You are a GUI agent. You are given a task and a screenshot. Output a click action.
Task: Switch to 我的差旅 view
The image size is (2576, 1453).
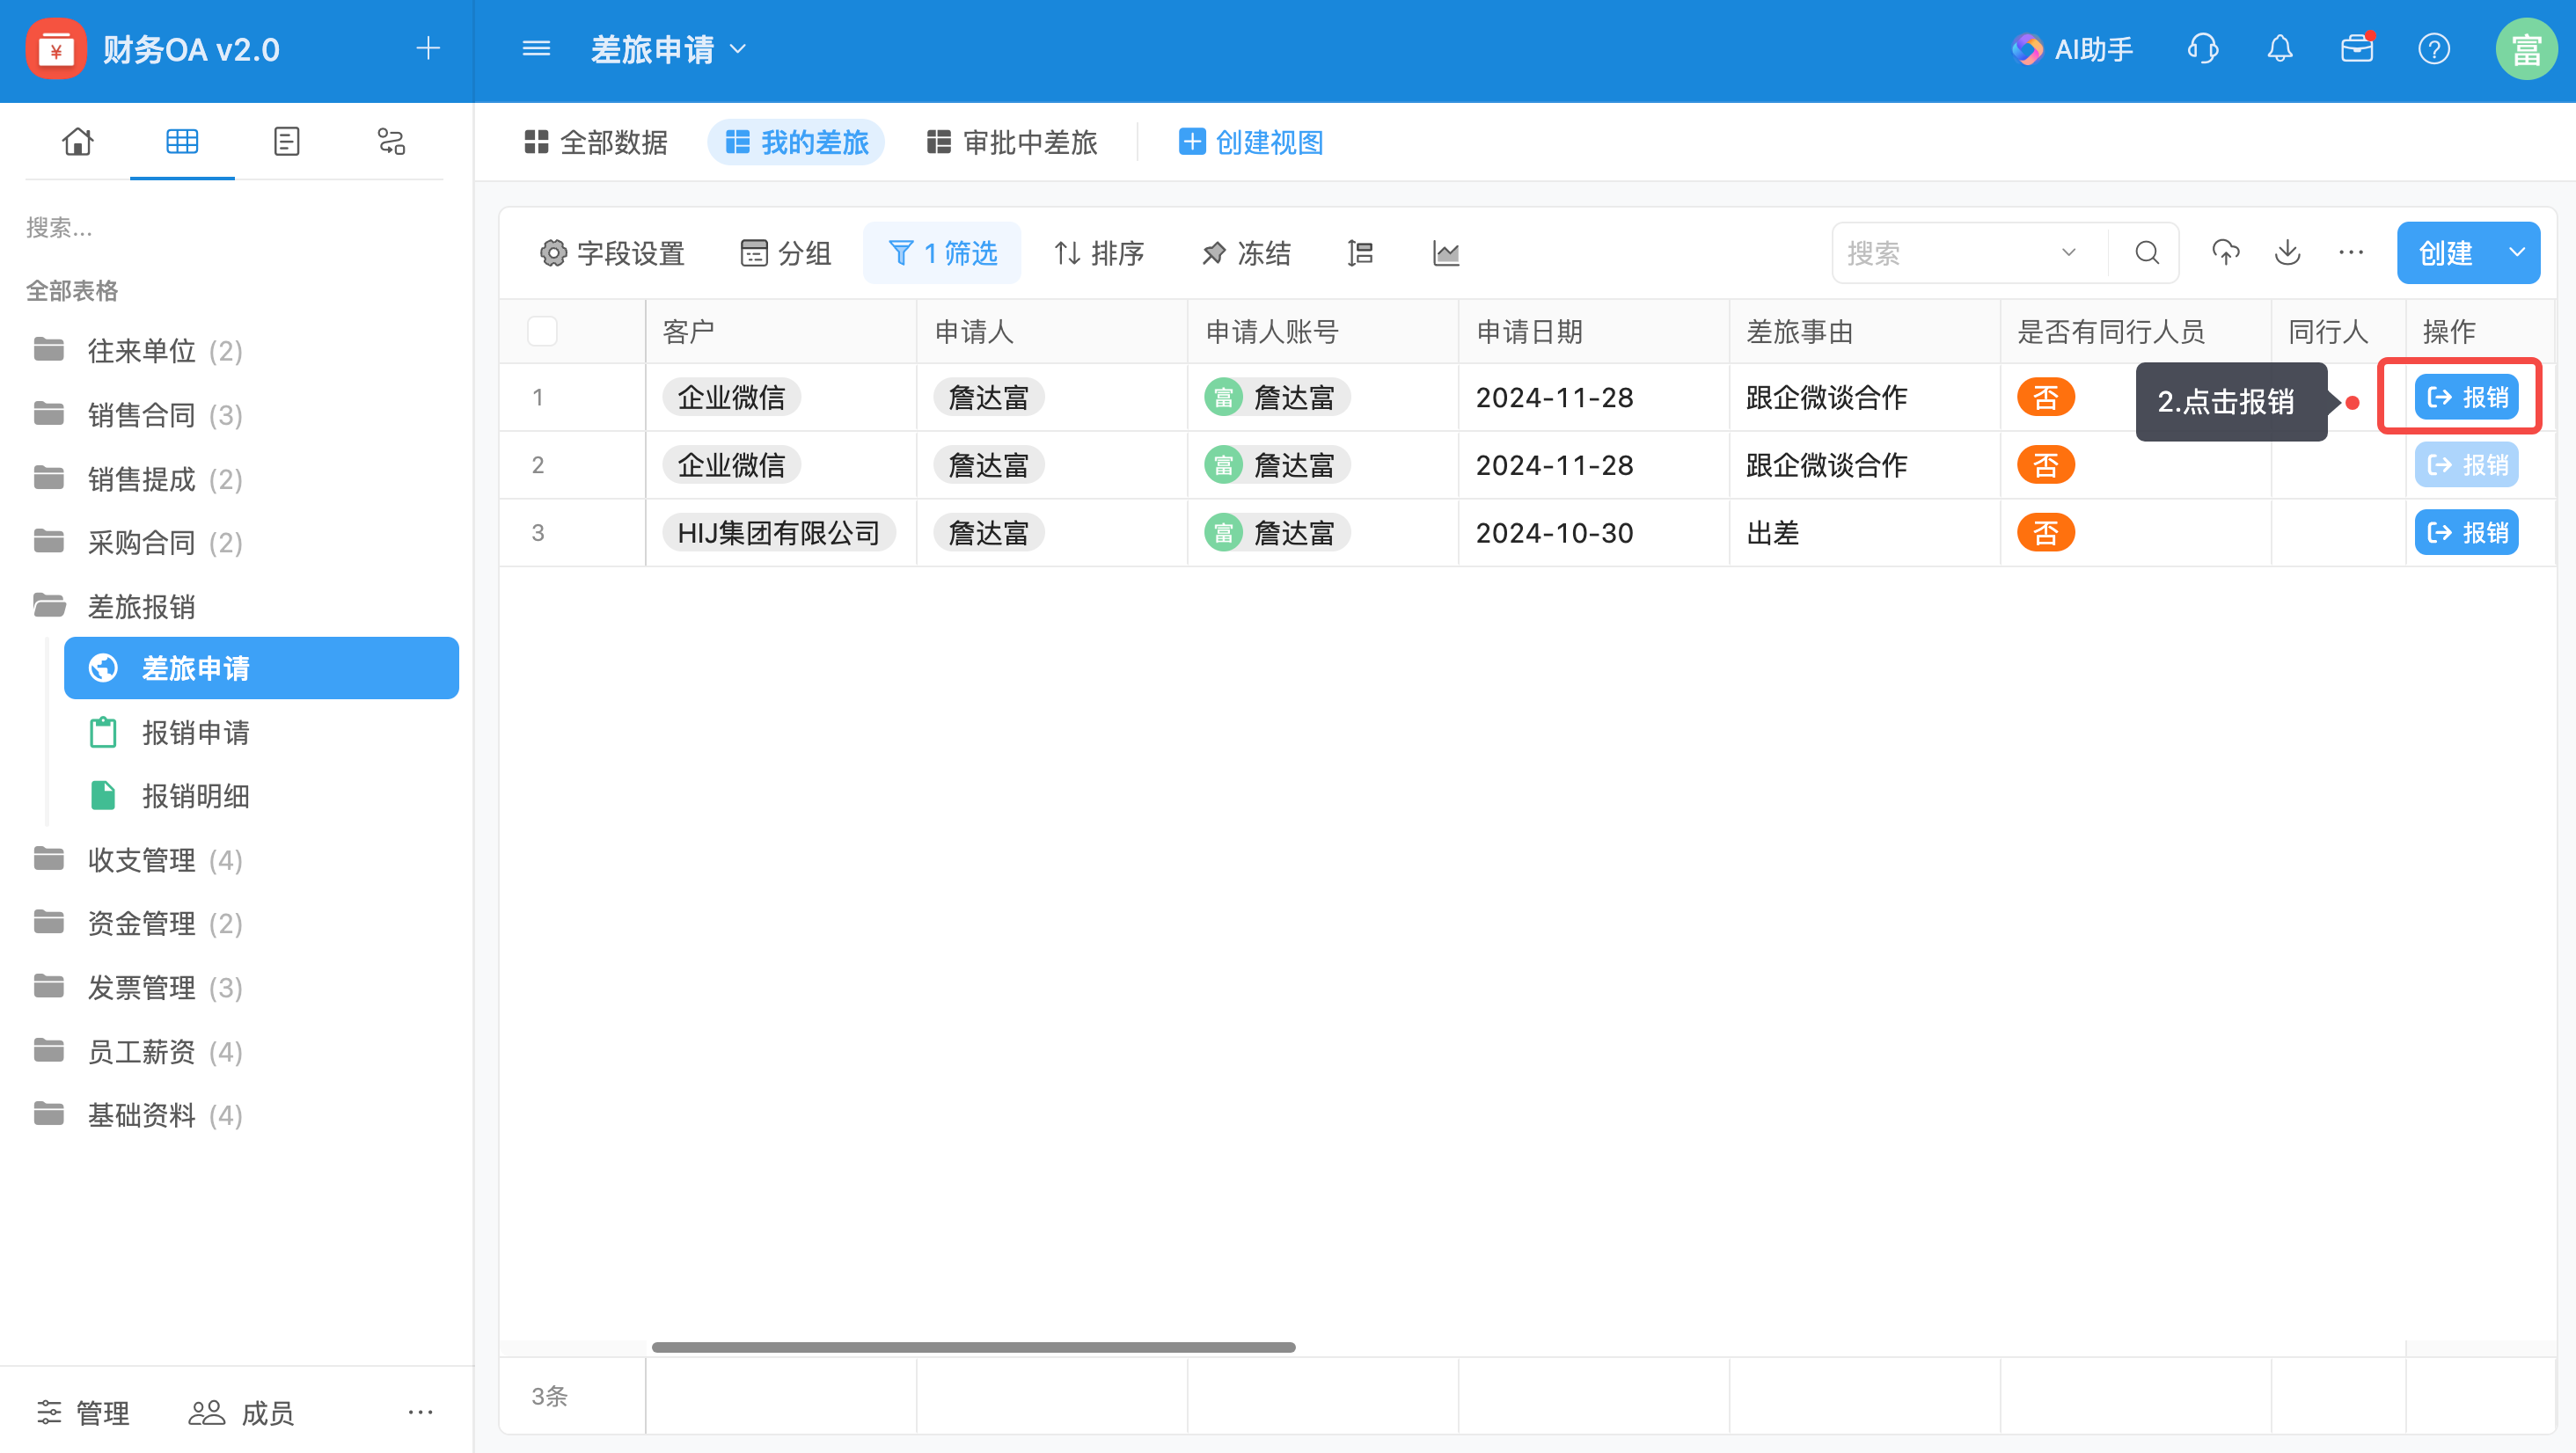pos(796,142)
